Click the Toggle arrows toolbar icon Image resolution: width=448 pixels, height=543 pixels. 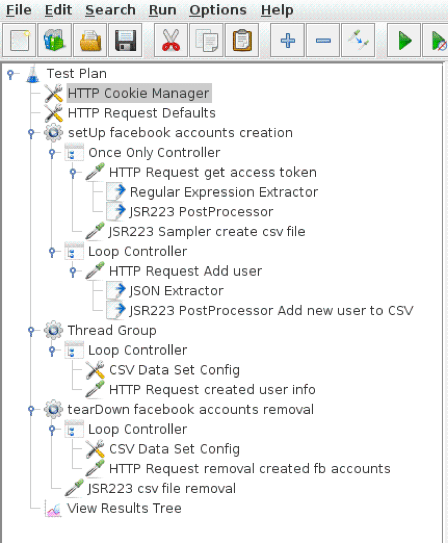pyautogui.click(x=358, y=41)
